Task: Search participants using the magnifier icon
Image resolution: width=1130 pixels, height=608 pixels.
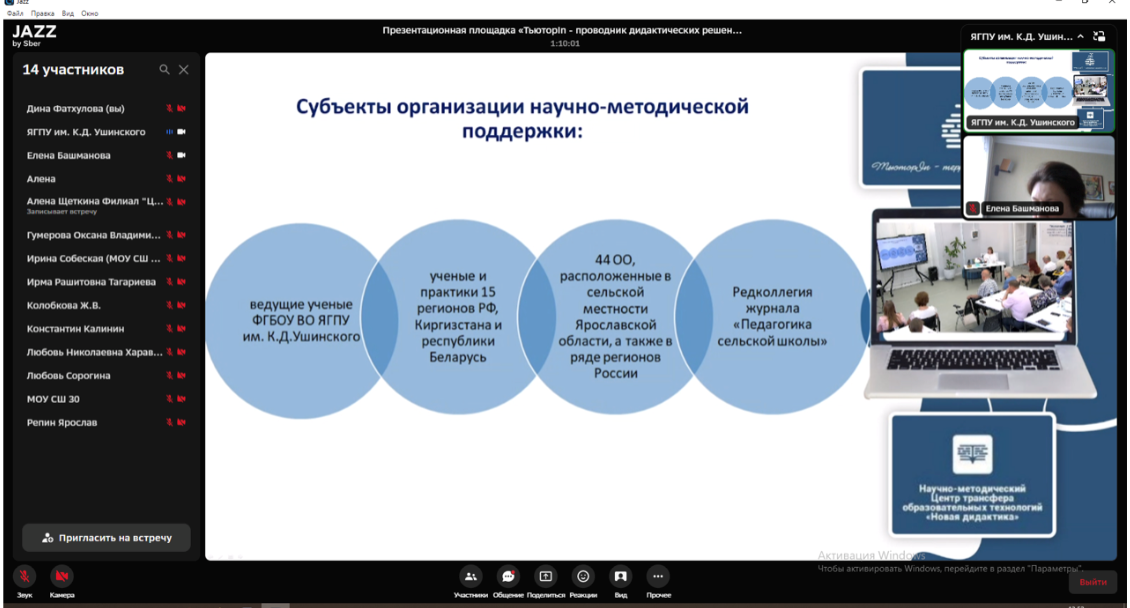Action: tap(165, 70)
